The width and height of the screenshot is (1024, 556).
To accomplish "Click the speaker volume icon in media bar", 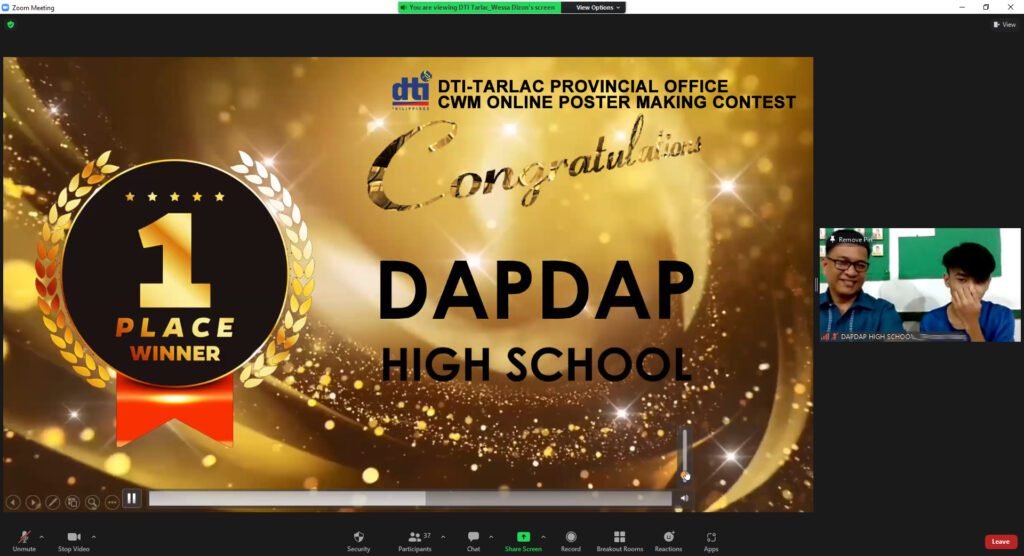I will (684, 499).
